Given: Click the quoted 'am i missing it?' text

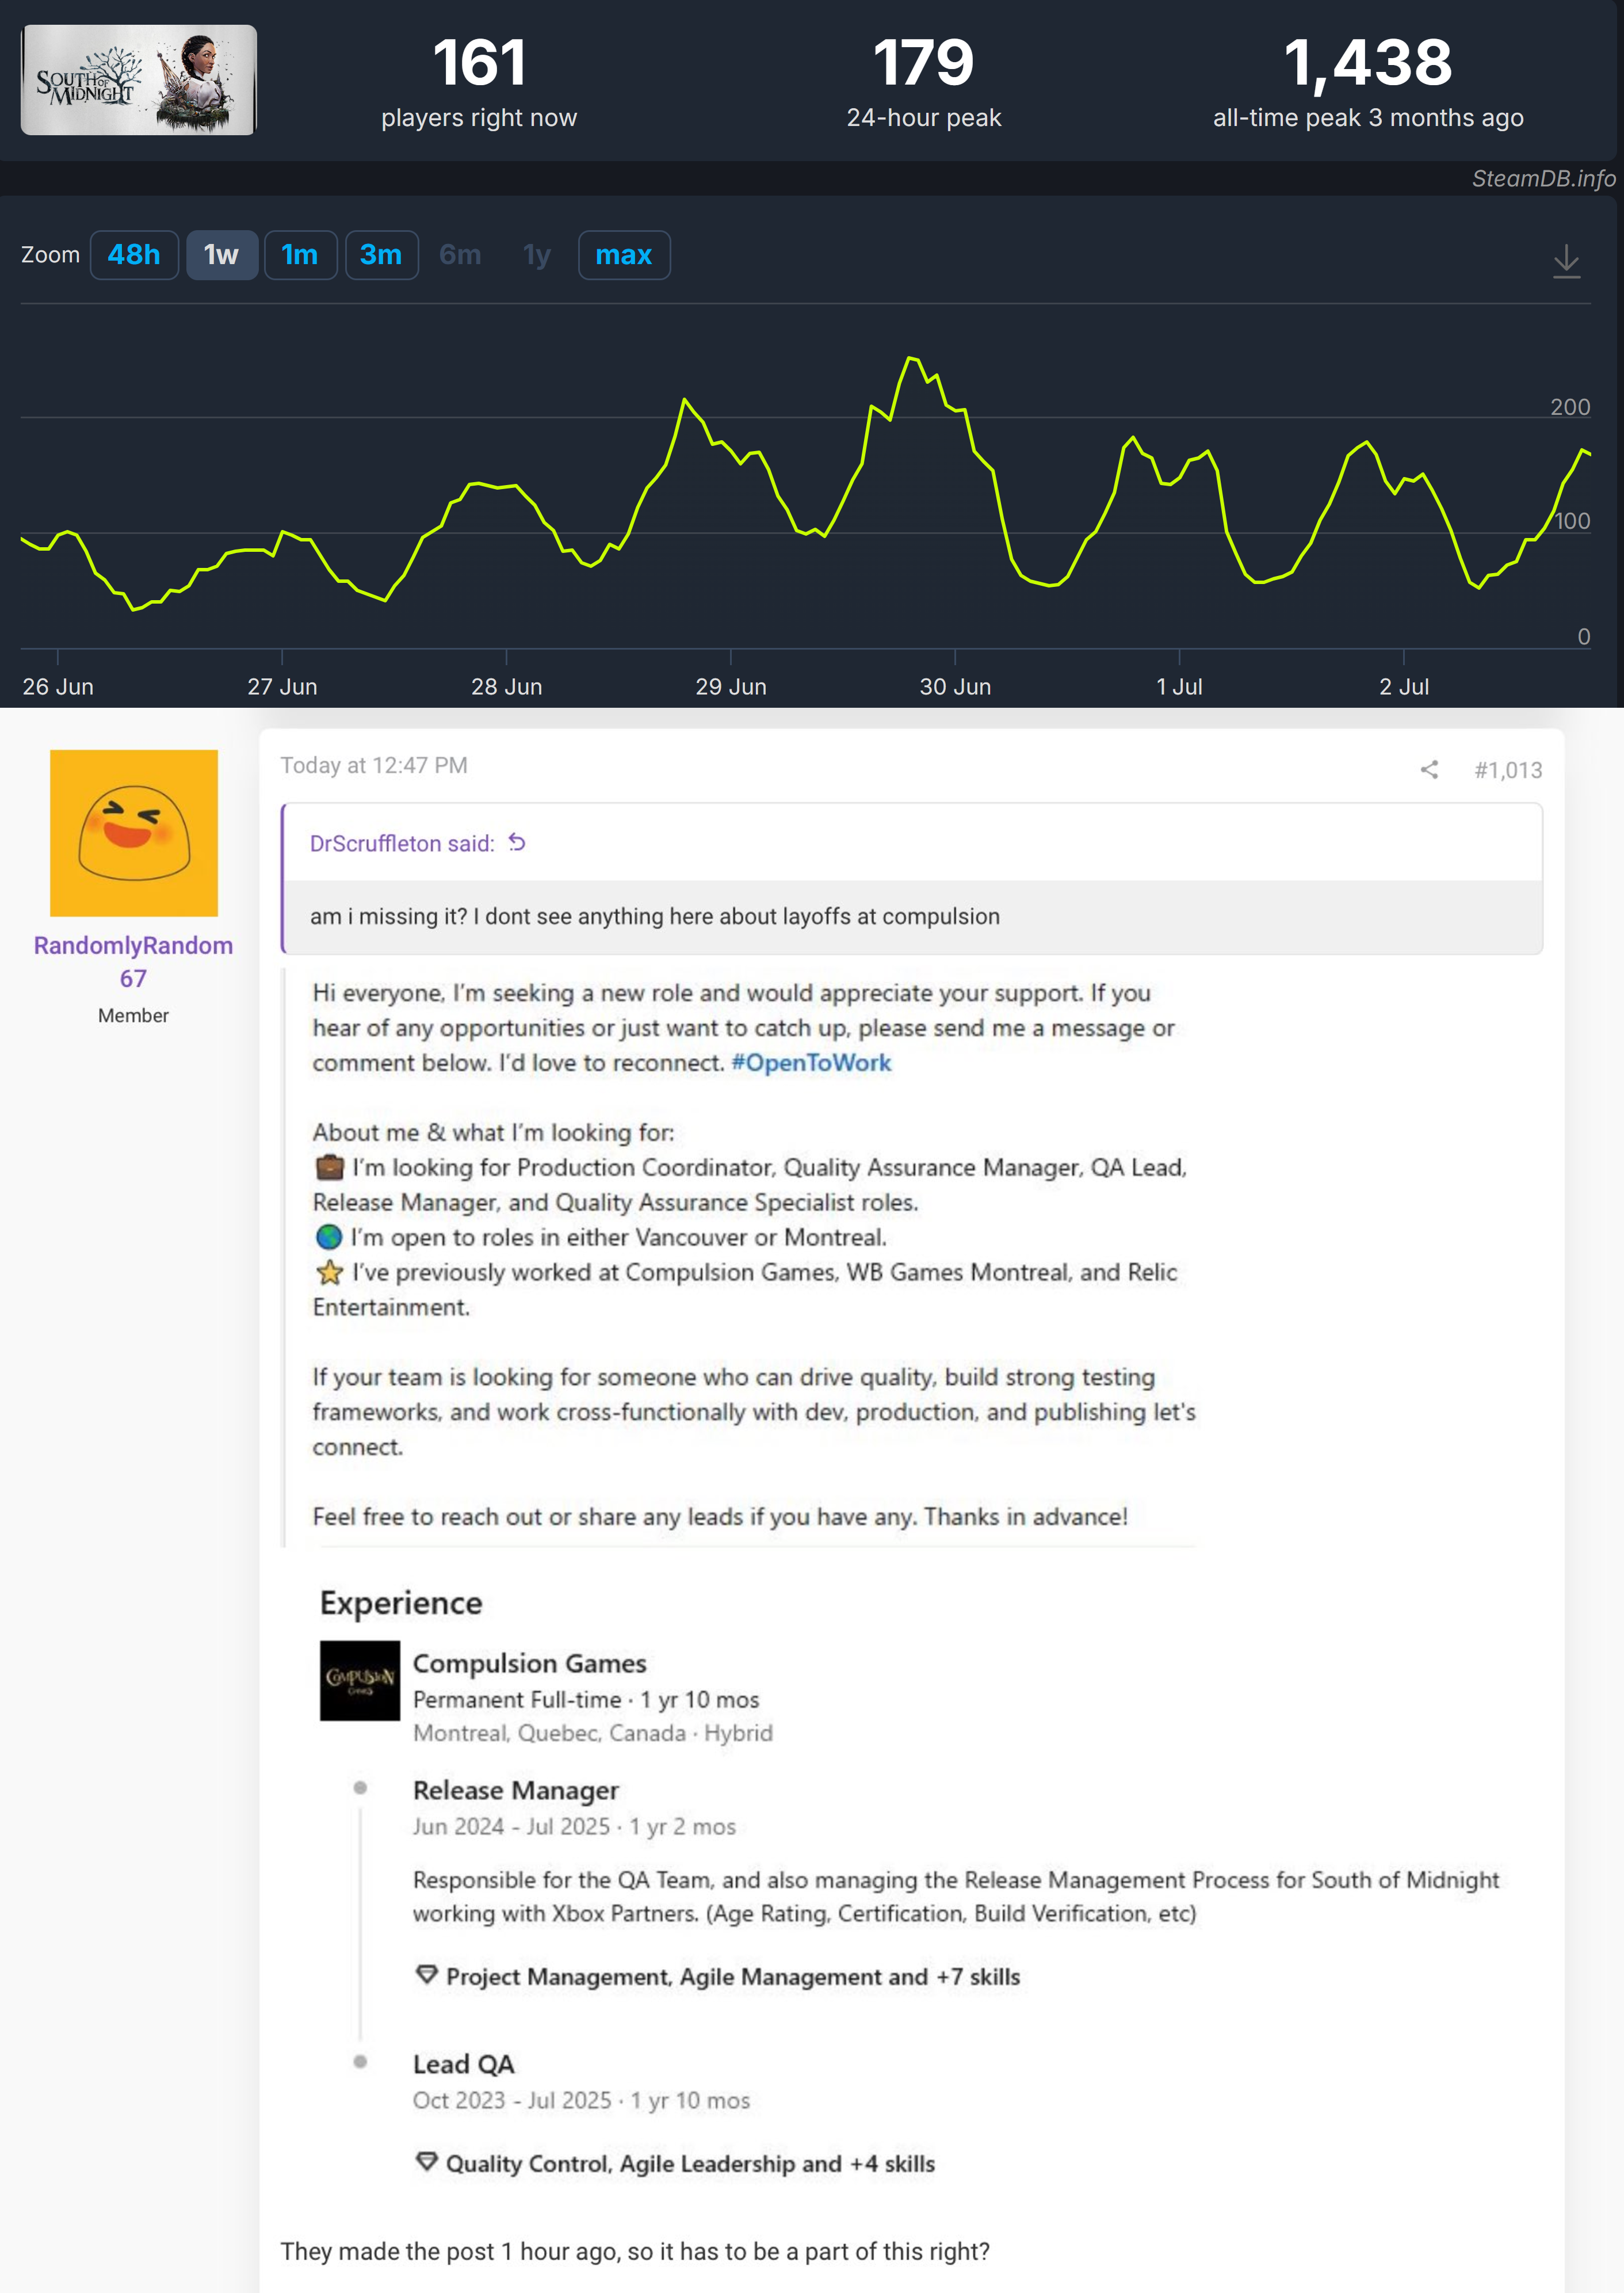Looking at the screenshot, I should [655, 916].
